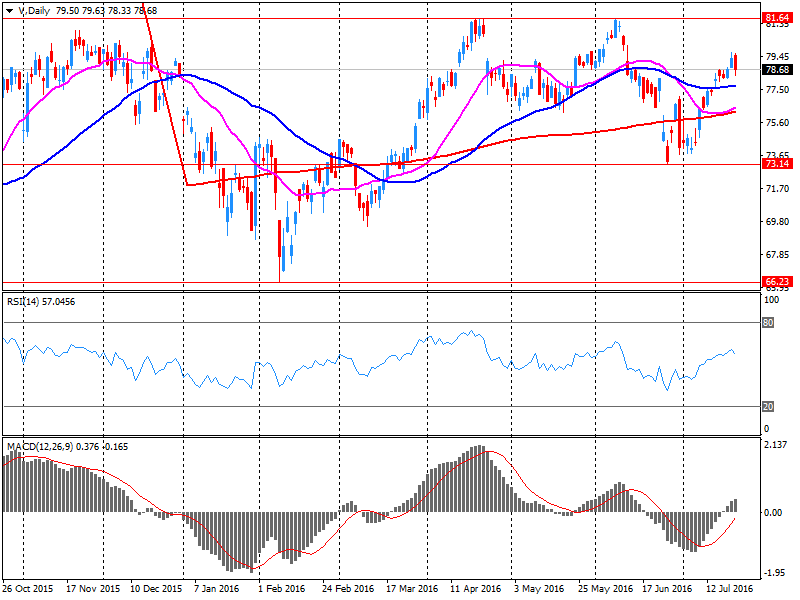Select the 75.60 price scale value

[x=778, y=122]
